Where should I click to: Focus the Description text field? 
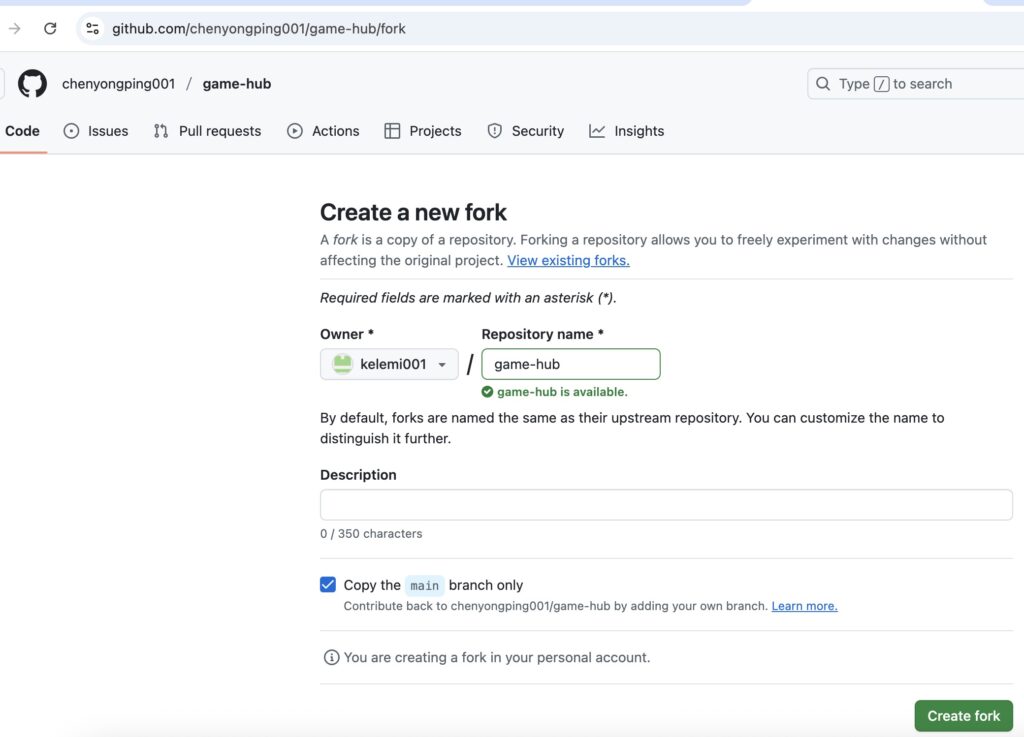[x=666, y=505]
